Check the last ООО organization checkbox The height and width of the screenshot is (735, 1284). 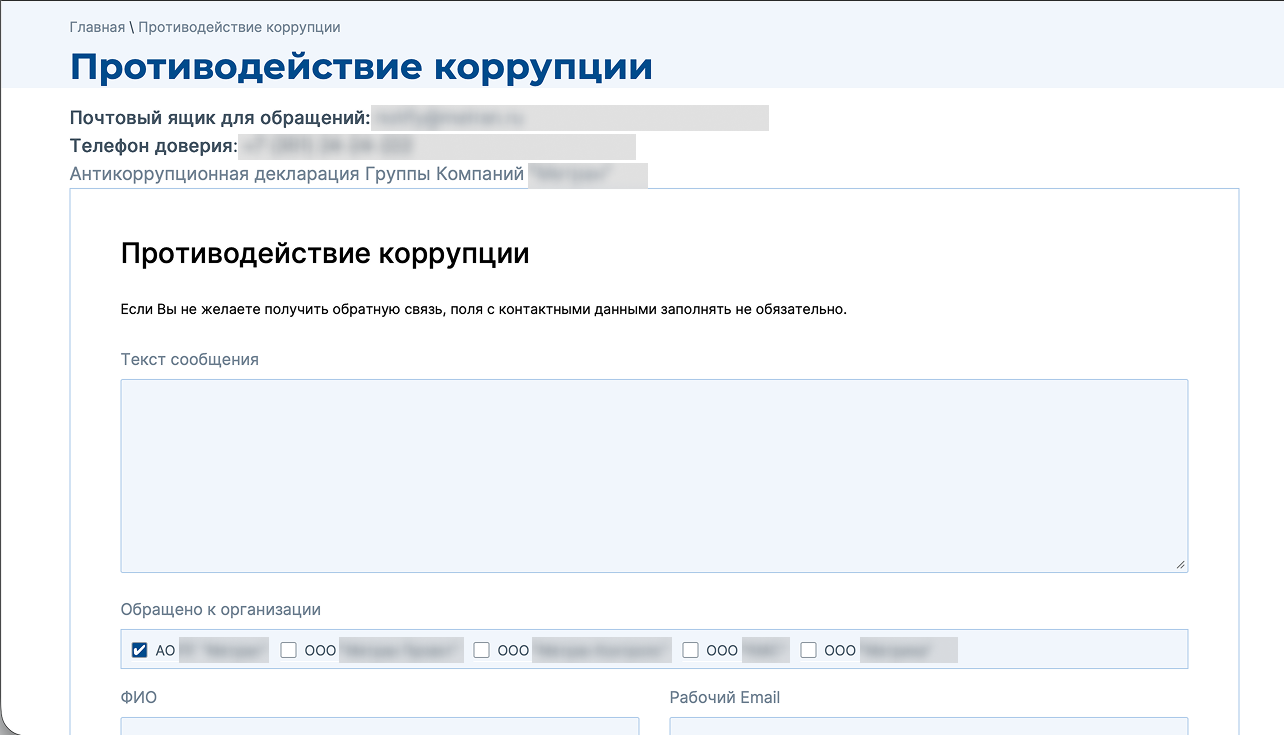[x=808, y=649]
